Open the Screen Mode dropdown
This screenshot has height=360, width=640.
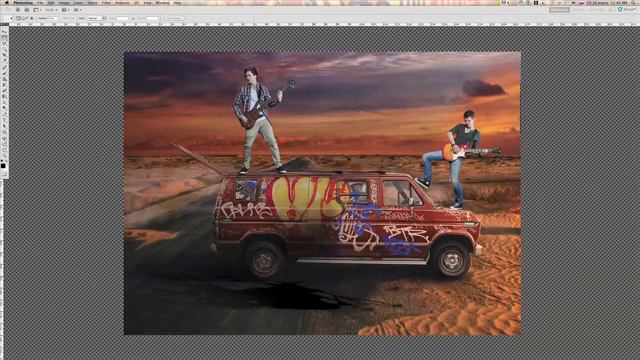point(78,10)
